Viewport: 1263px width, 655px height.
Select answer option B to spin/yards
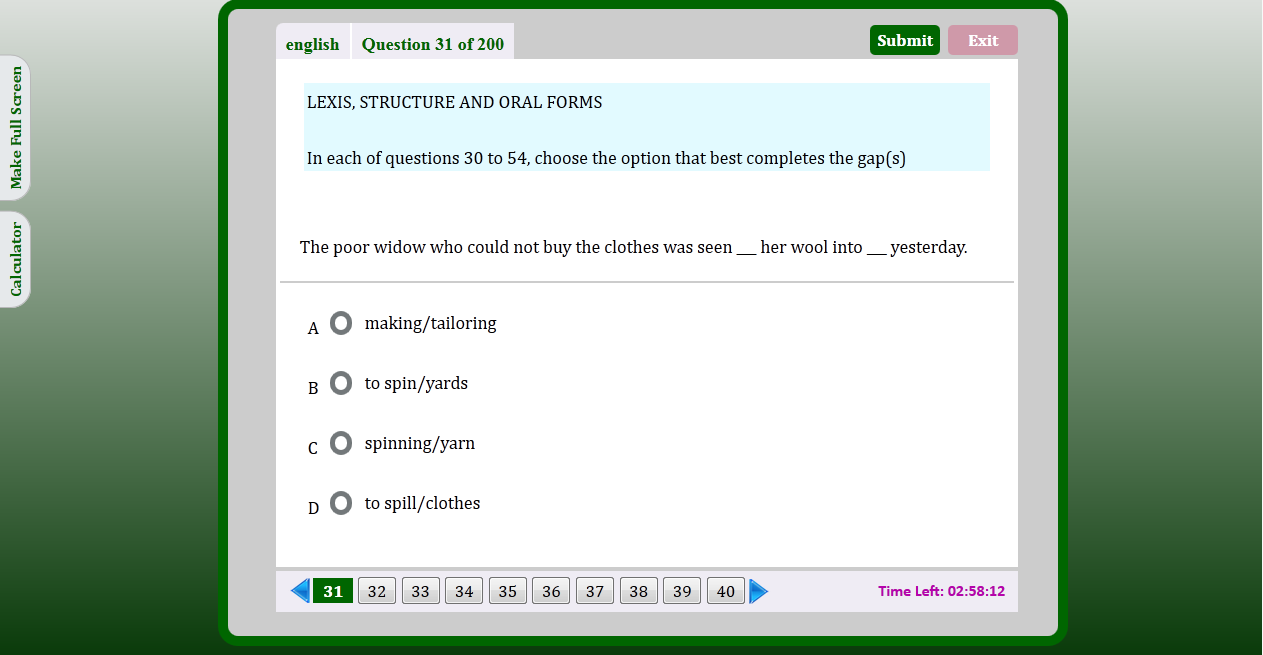tap(341, 383)
